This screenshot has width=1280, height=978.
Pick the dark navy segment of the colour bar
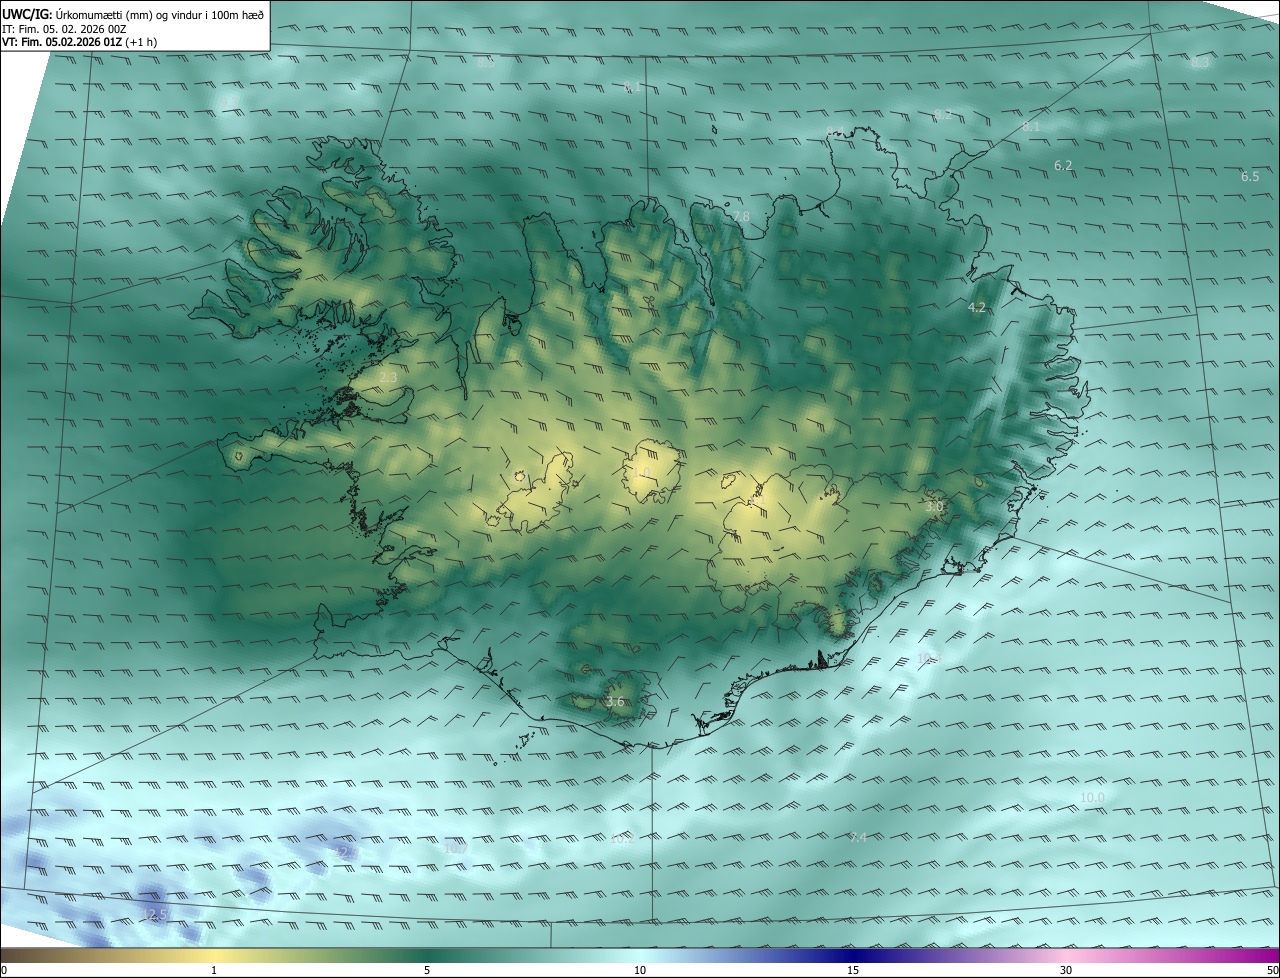pyautogui.click(x=853, y=954)
